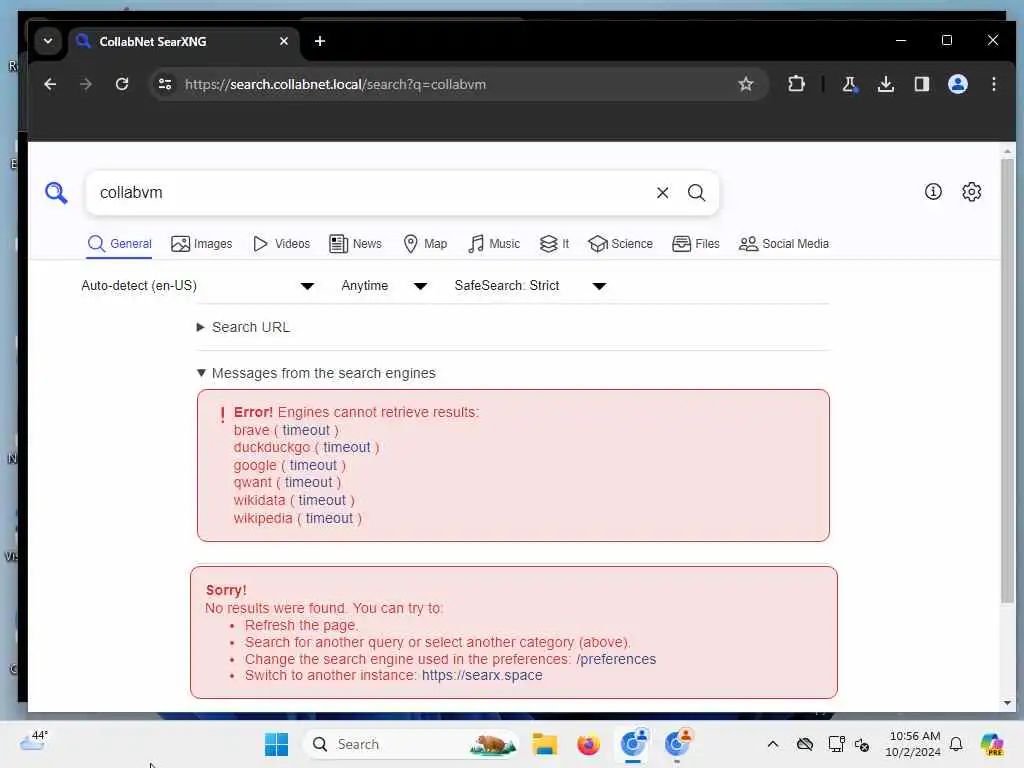The width and height of the screenshot is (1024, 768).
Task: Click the collabvm search input field
Action: click(372, 193)
